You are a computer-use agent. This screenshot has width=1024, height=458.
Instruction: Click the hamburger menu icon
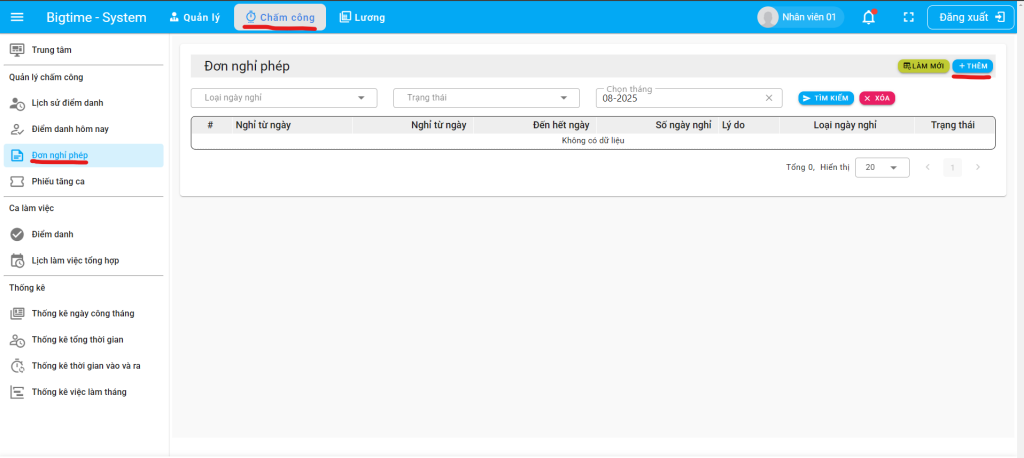pos(17,17)
